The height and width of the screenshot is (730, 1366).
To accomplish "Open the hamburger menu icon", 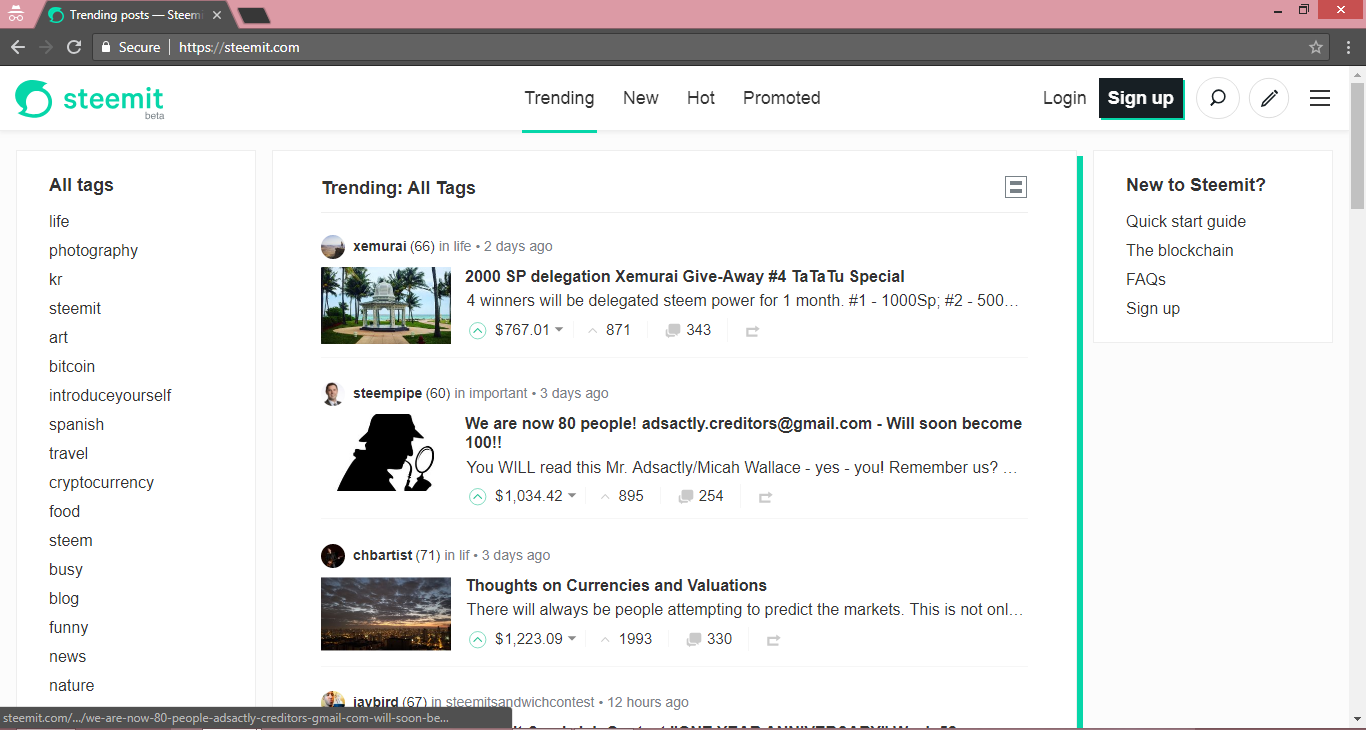I will [x=1320, y=98].
